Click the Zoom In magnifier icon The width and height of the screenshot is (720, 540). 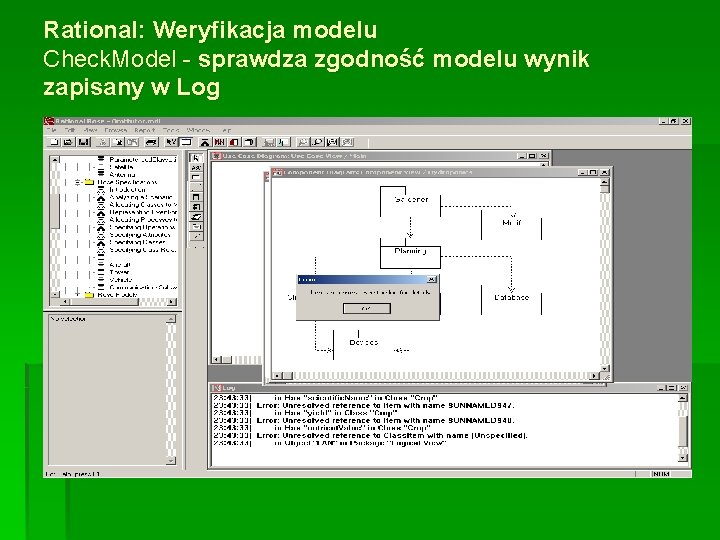(303, 142)
